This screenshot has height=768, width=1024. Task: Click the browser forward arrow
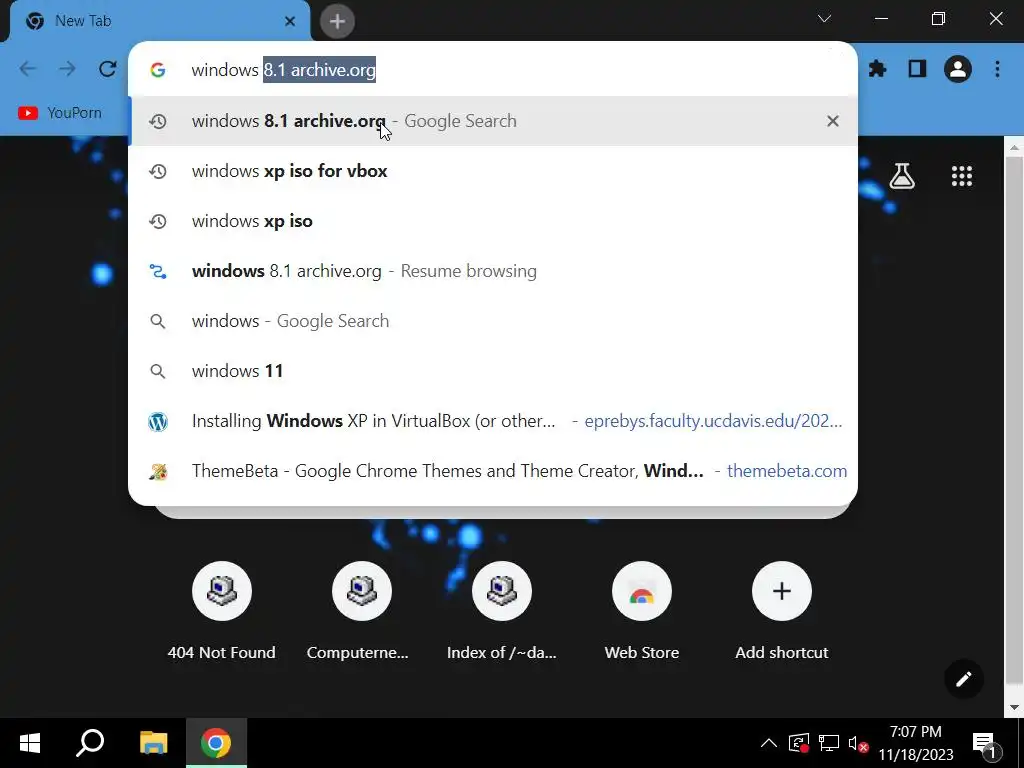pos(67,69)
